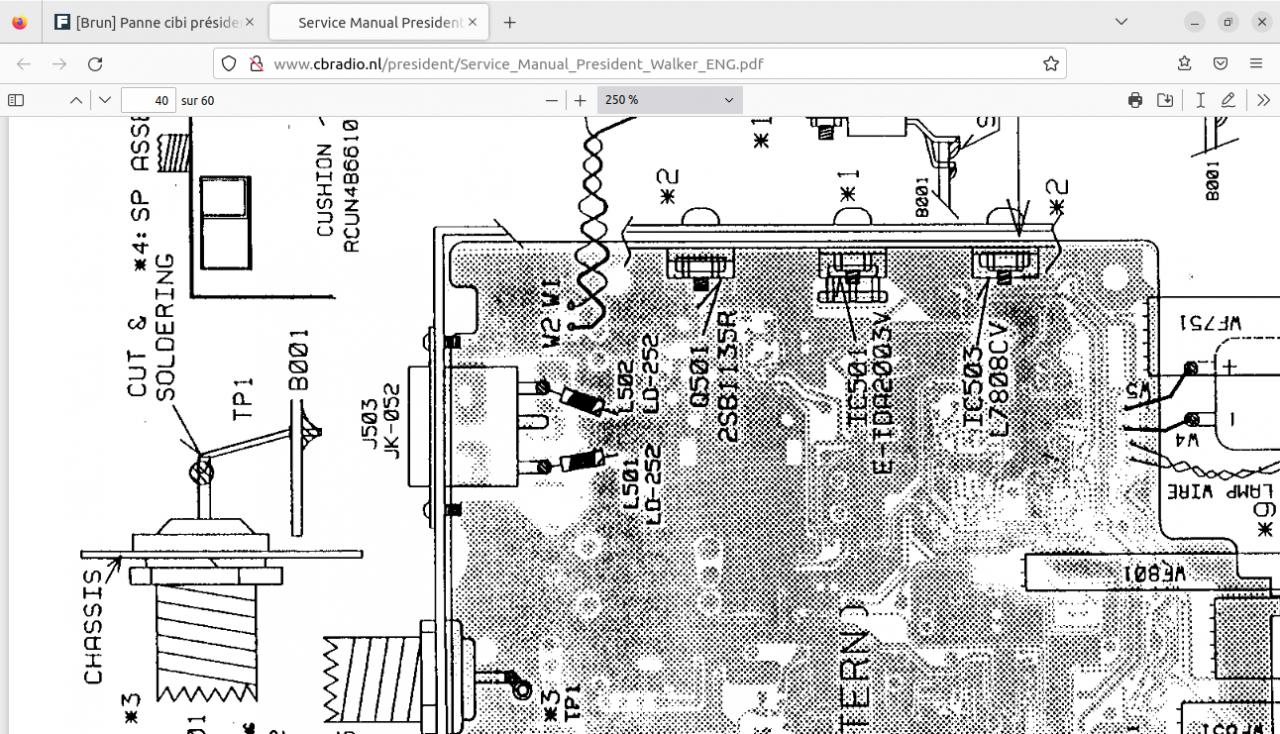Open the tracking protection shield panel
The width and height of the screenshot is (1280, 734).
click(x=229, y=64)
